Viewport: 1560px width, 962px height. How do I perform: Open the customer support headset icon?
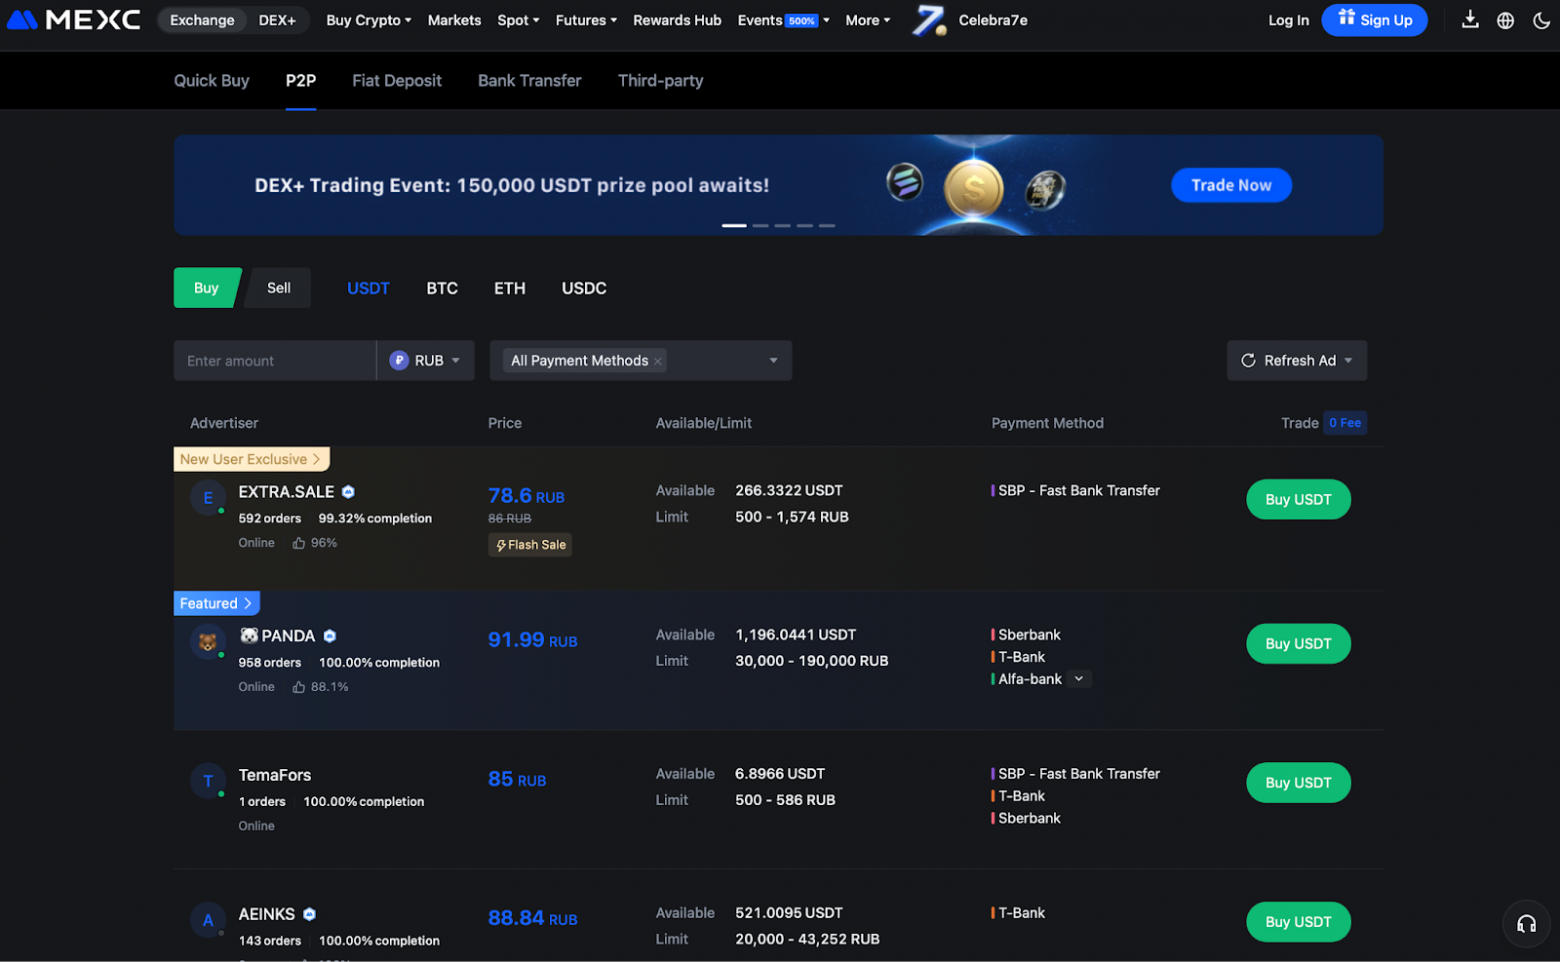pyautogui.click(x=1526, y=924)
